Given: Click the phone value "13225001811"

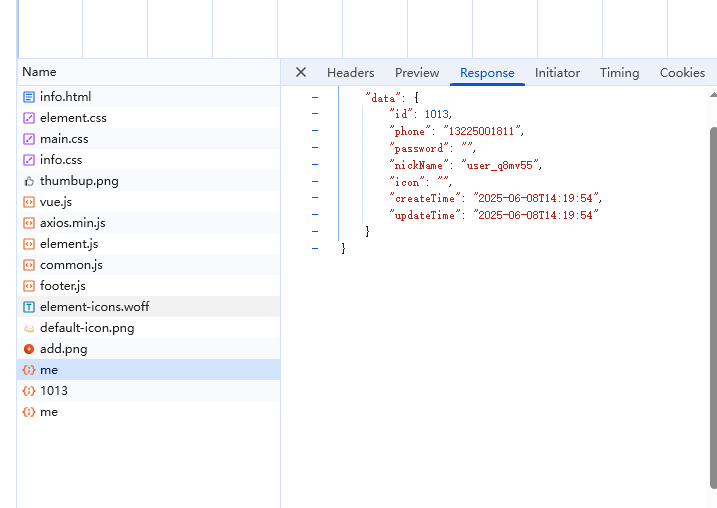Looking at the screenshot, I should [482, 131].
